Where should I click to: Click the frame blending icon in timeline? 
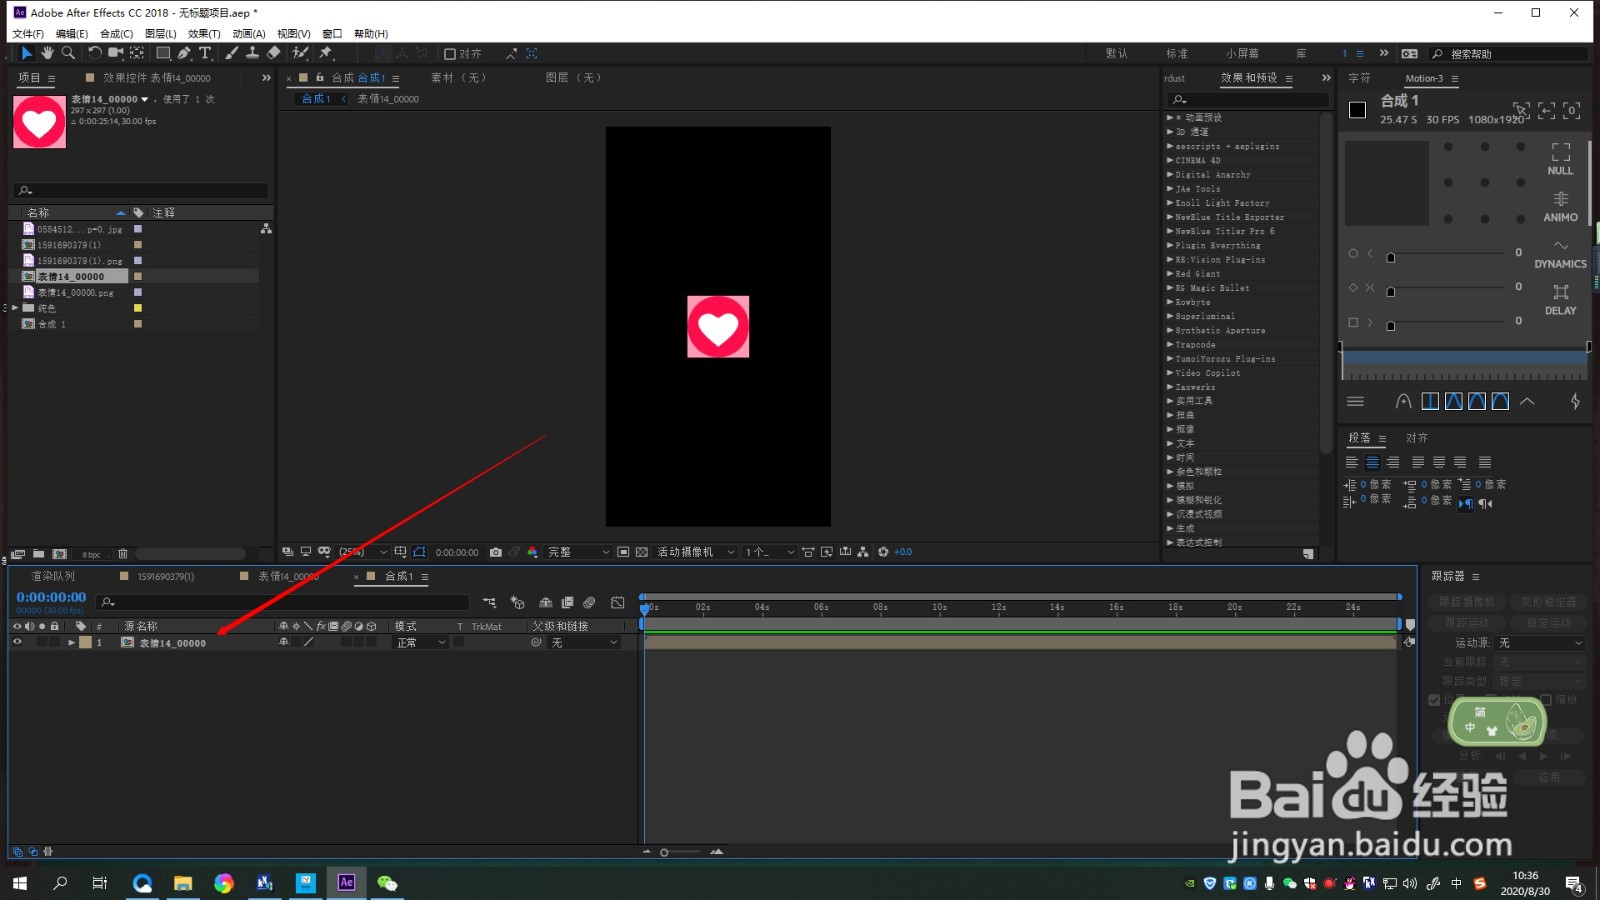point(567,603)
